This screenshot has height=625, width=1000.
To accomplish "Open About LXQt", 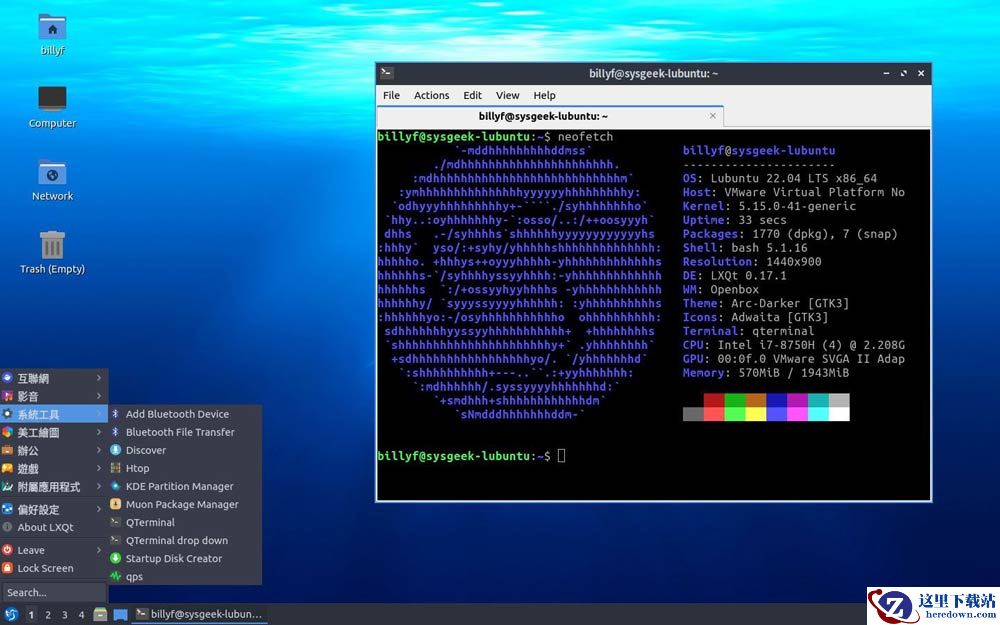I will pyautogui.click(x=54, y=527).
